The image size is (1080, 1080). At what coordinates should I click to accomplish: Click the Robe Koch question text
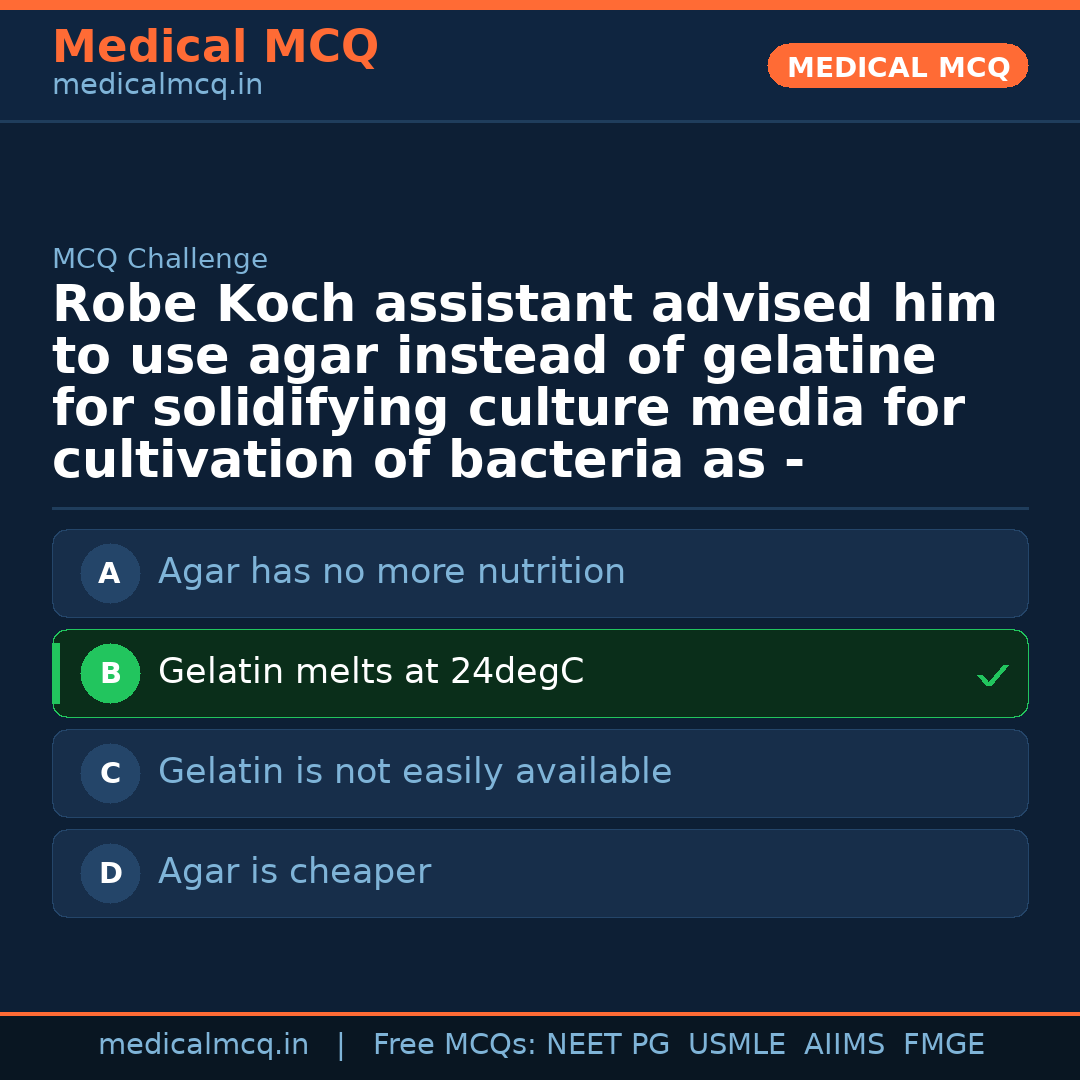(525, 382)
